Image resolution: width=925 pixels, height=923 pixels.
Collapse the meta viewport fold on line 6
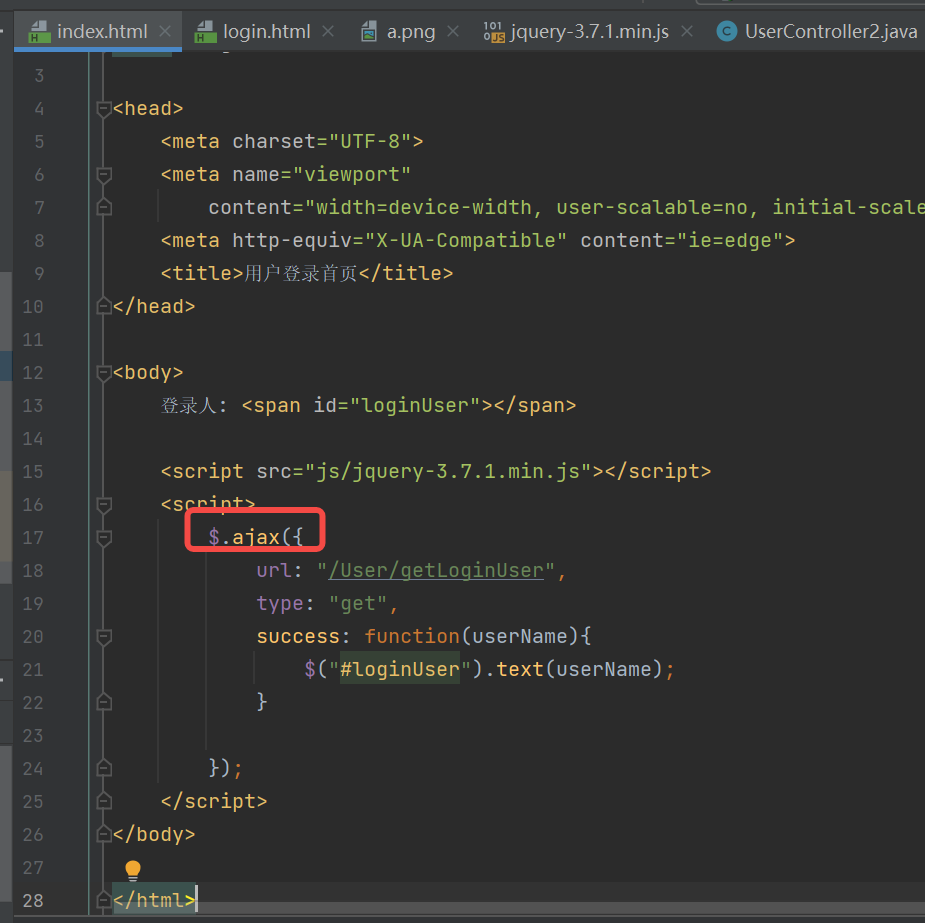[x=104, y=175]
